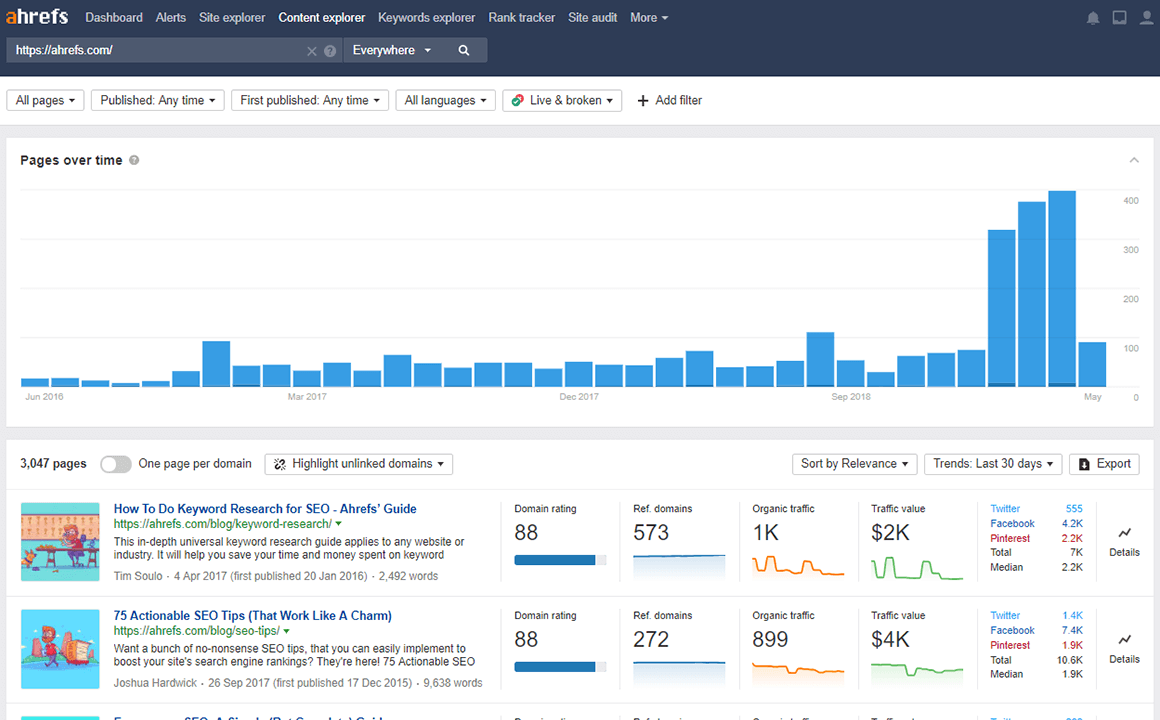Open Details for the Keyword Research article

point(1124,541)
